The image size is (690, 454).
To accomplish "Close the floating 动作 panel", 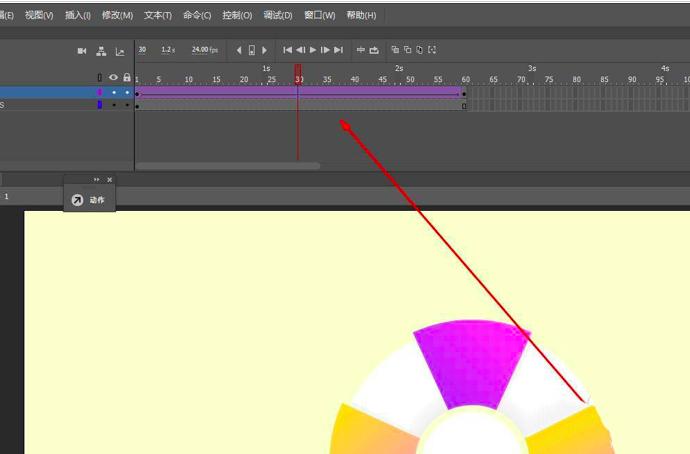I will [x=110, y=179].
